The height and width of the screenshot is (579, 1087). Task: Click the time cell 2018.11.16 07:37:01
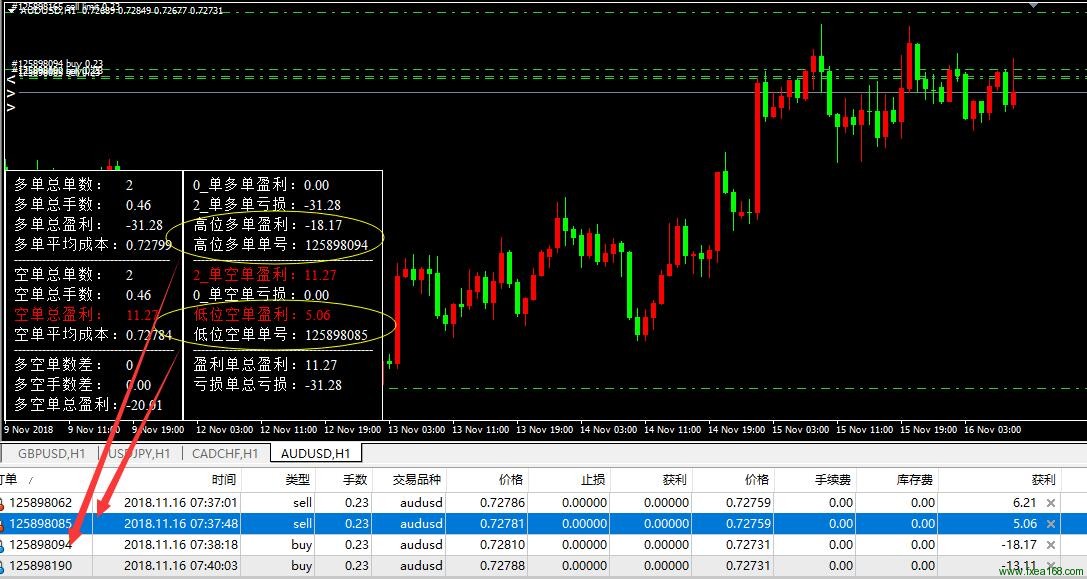click(x=180, y=503)
